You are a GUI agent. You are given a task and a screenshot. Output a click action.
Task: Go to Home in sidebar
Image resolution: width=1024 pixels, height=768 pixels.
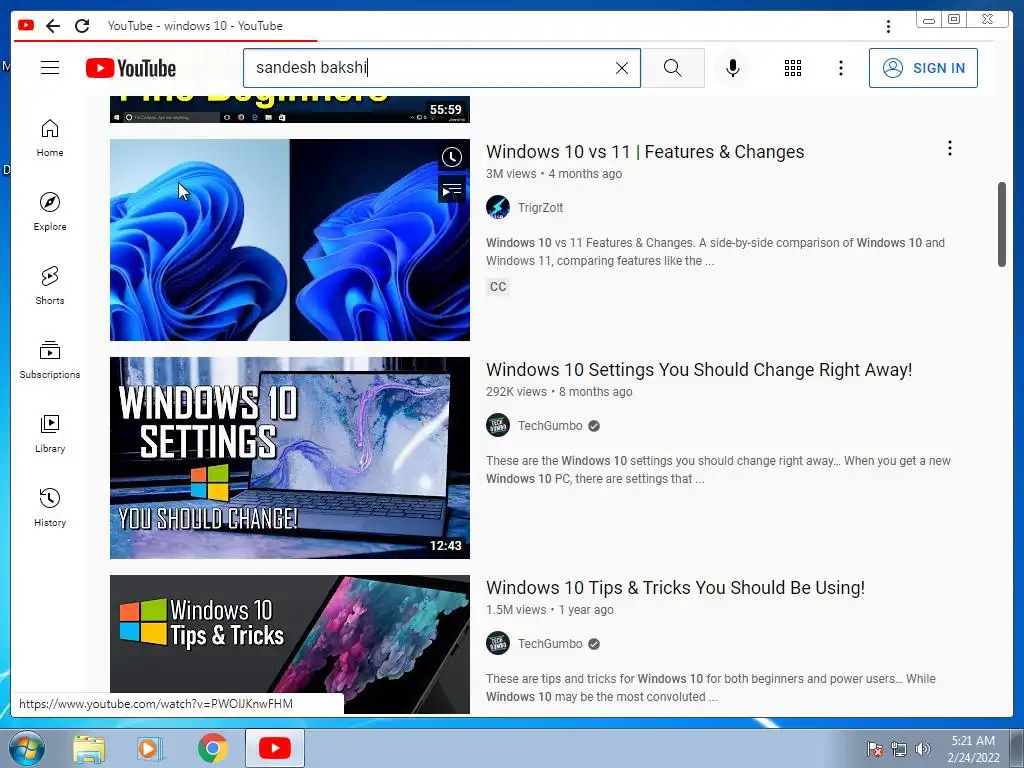(x=50, y=138)
